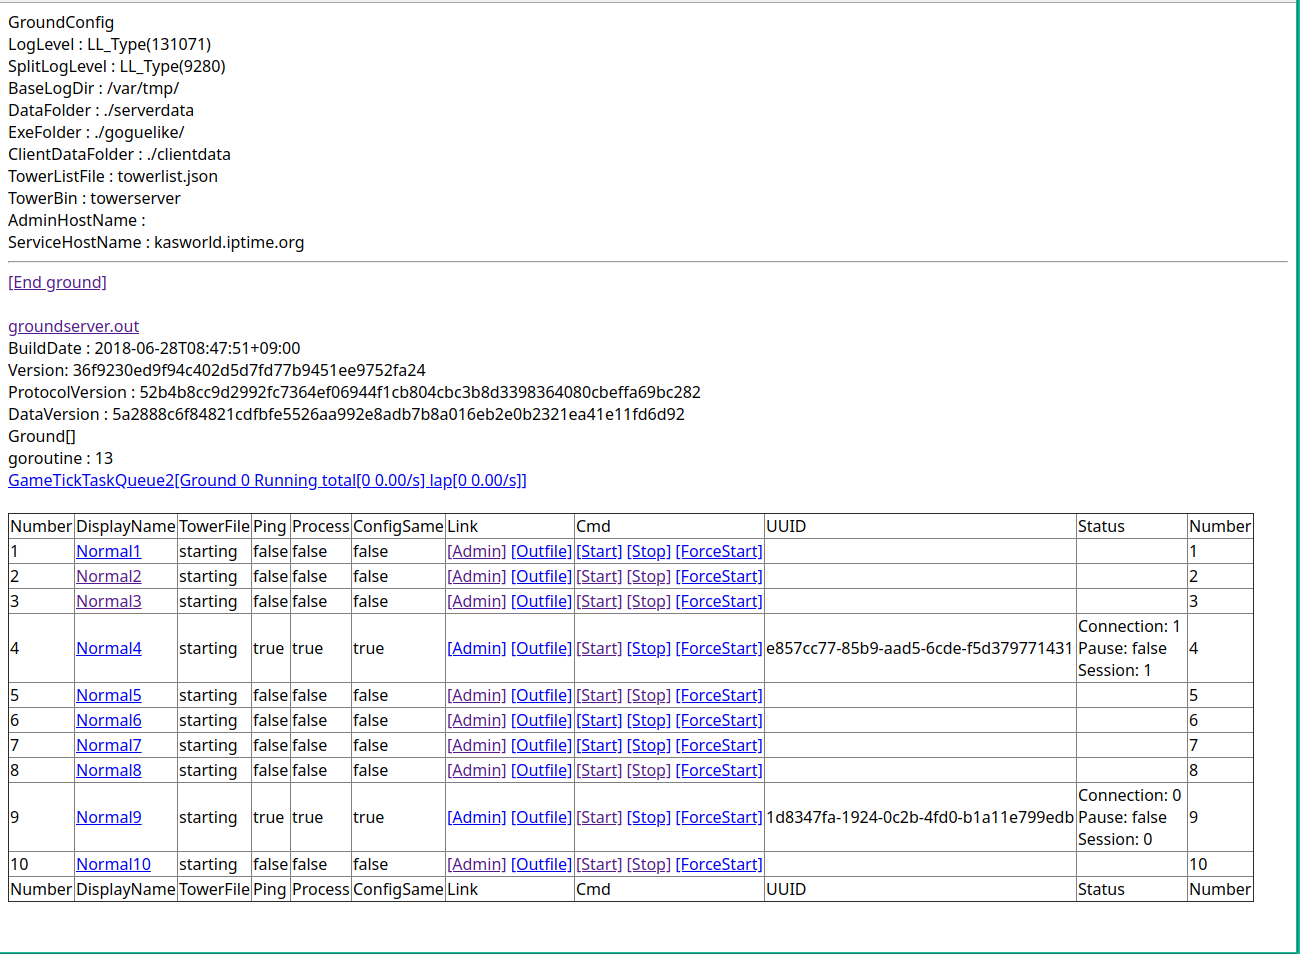Image resolution: width=1300 pixels, height=954 pixels.
Task: Click the ProtocolVersion hash line
Action: 354,392
